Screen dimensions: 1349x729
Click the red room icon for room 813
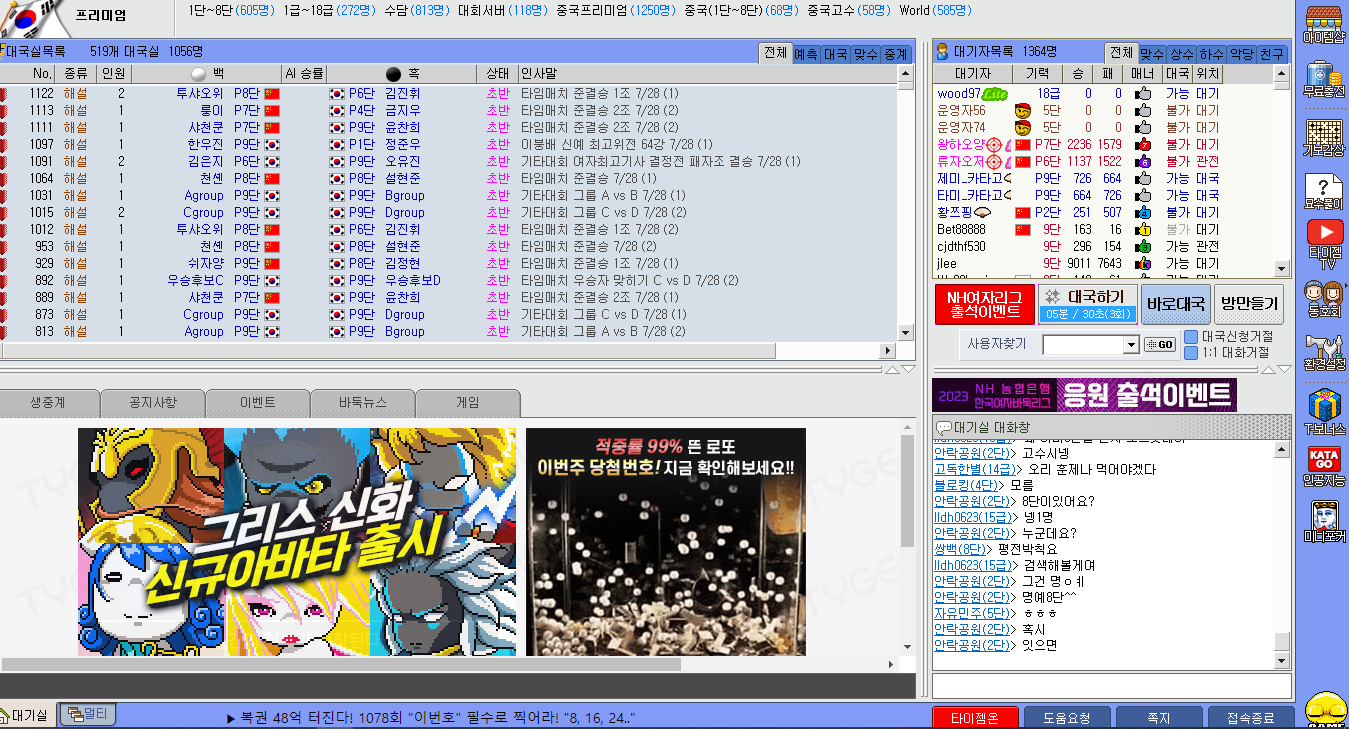point(4,332)
